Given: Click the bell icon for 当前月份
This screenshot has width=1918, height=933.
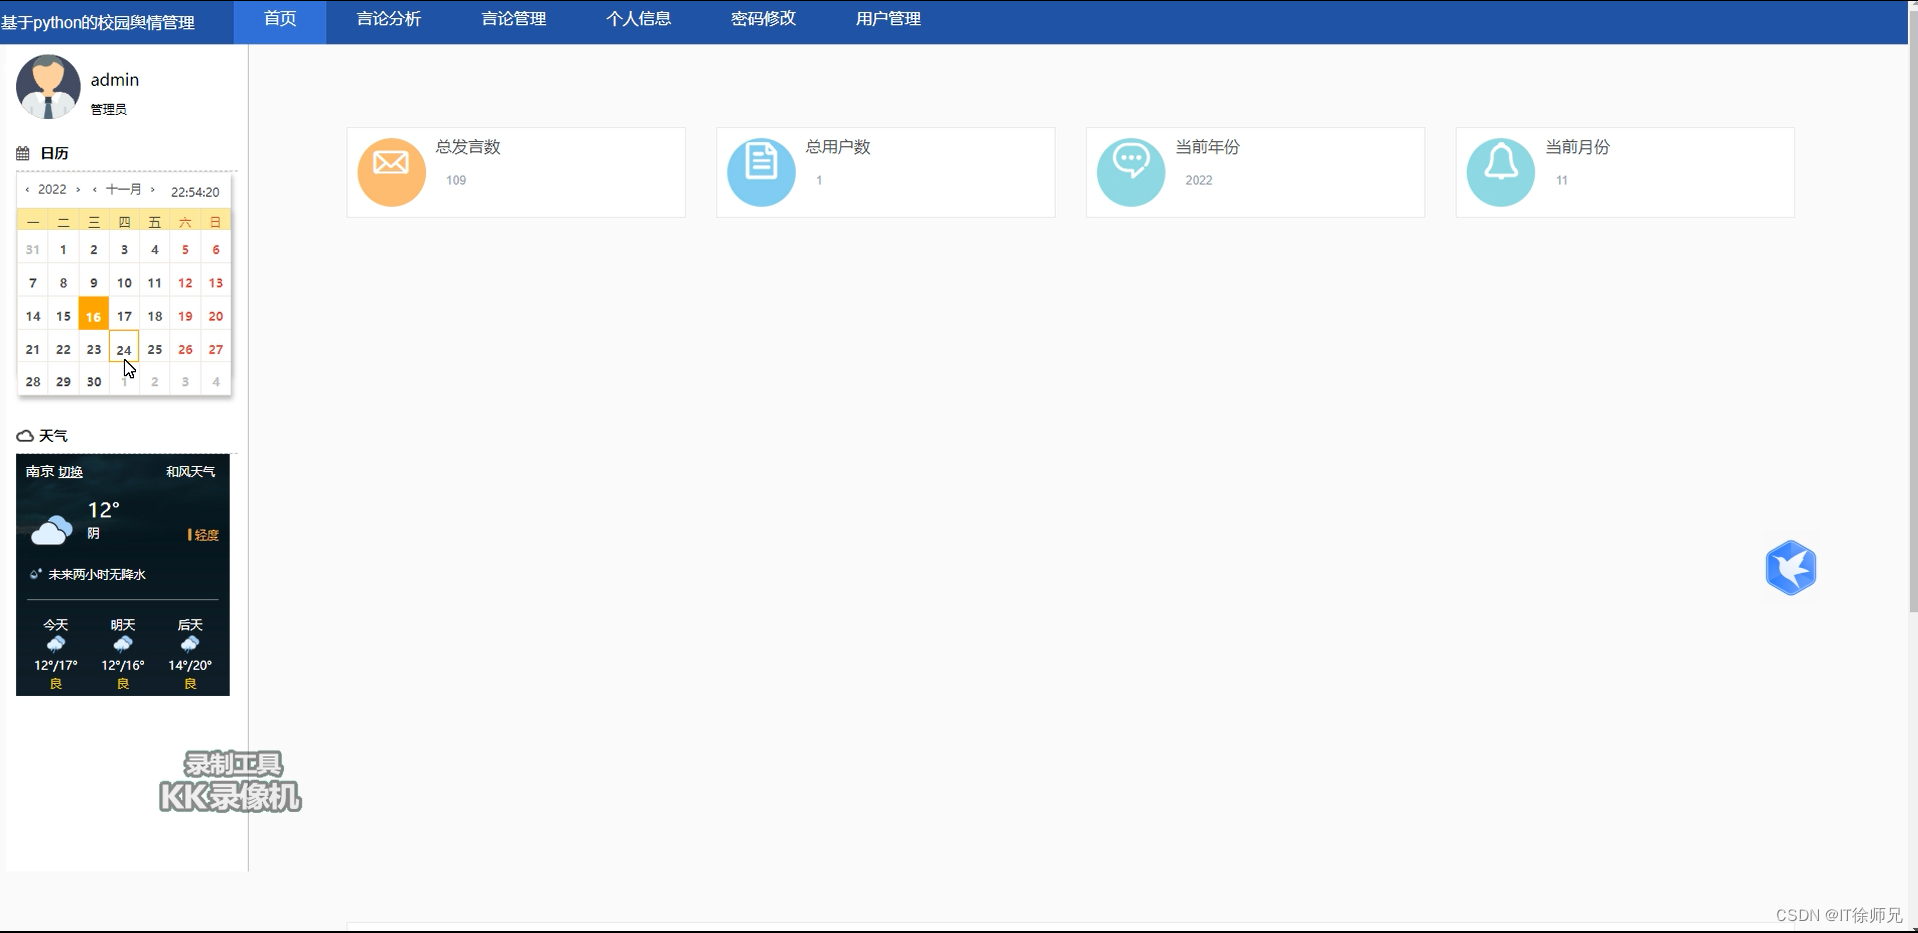Looking at the screenshot, I should click(x=1500, y=172).
